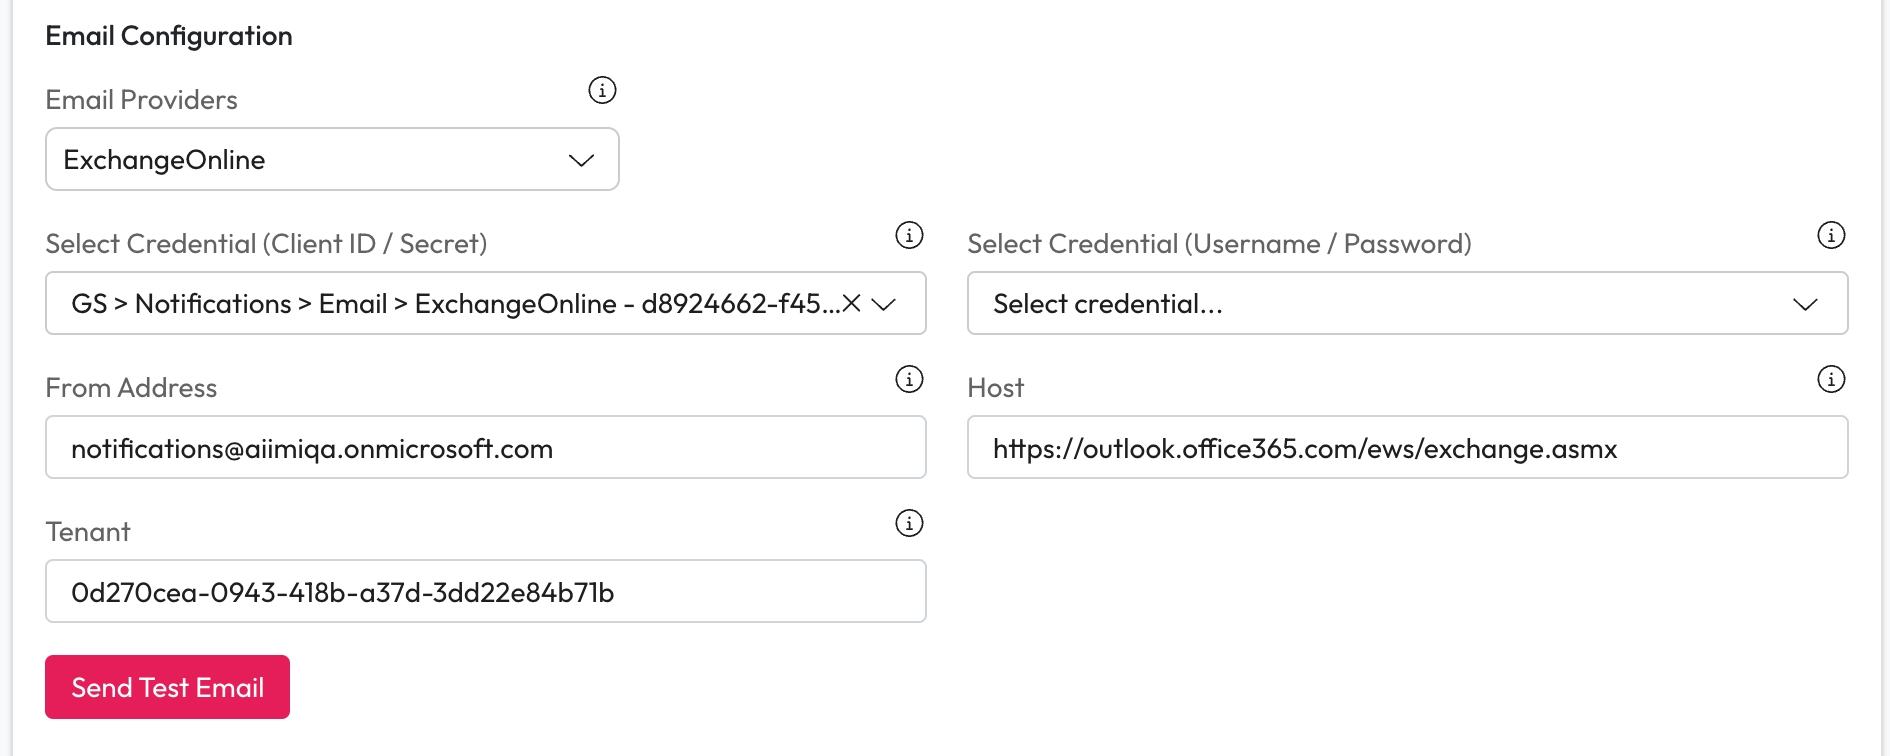Clear the selected ExchangeOnline credential with X
Screen dimensions: 1890x756
click(852, 303)
